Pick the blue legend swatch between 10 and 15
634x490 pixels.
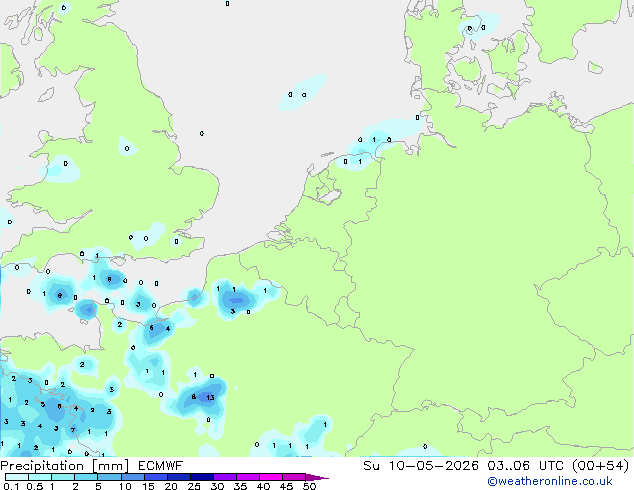pos(133,477)
